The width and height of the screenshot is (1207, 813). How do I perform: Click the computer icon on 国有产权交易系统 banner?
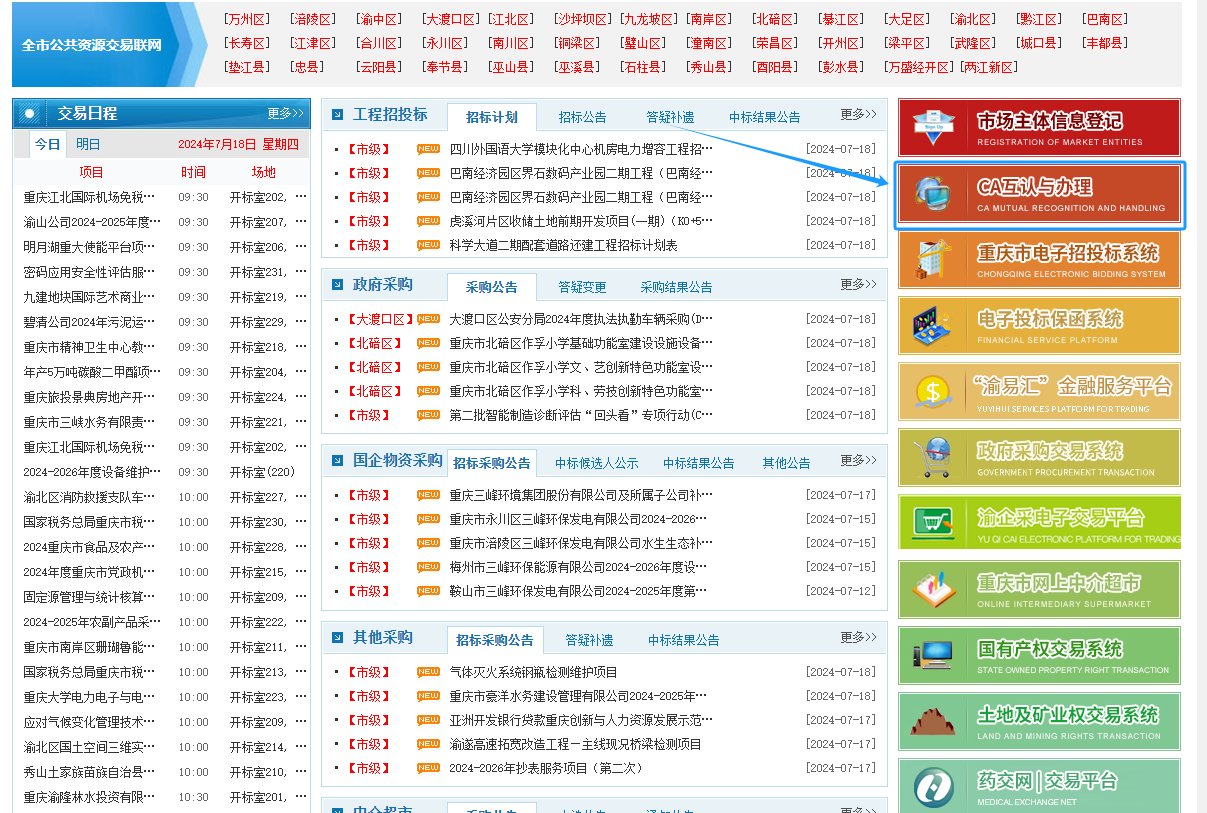(933, 656)
